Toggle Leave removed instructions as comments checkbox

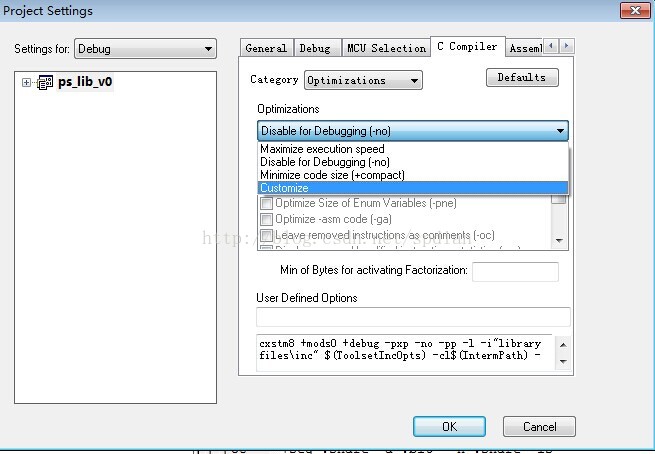pos(266,235)
